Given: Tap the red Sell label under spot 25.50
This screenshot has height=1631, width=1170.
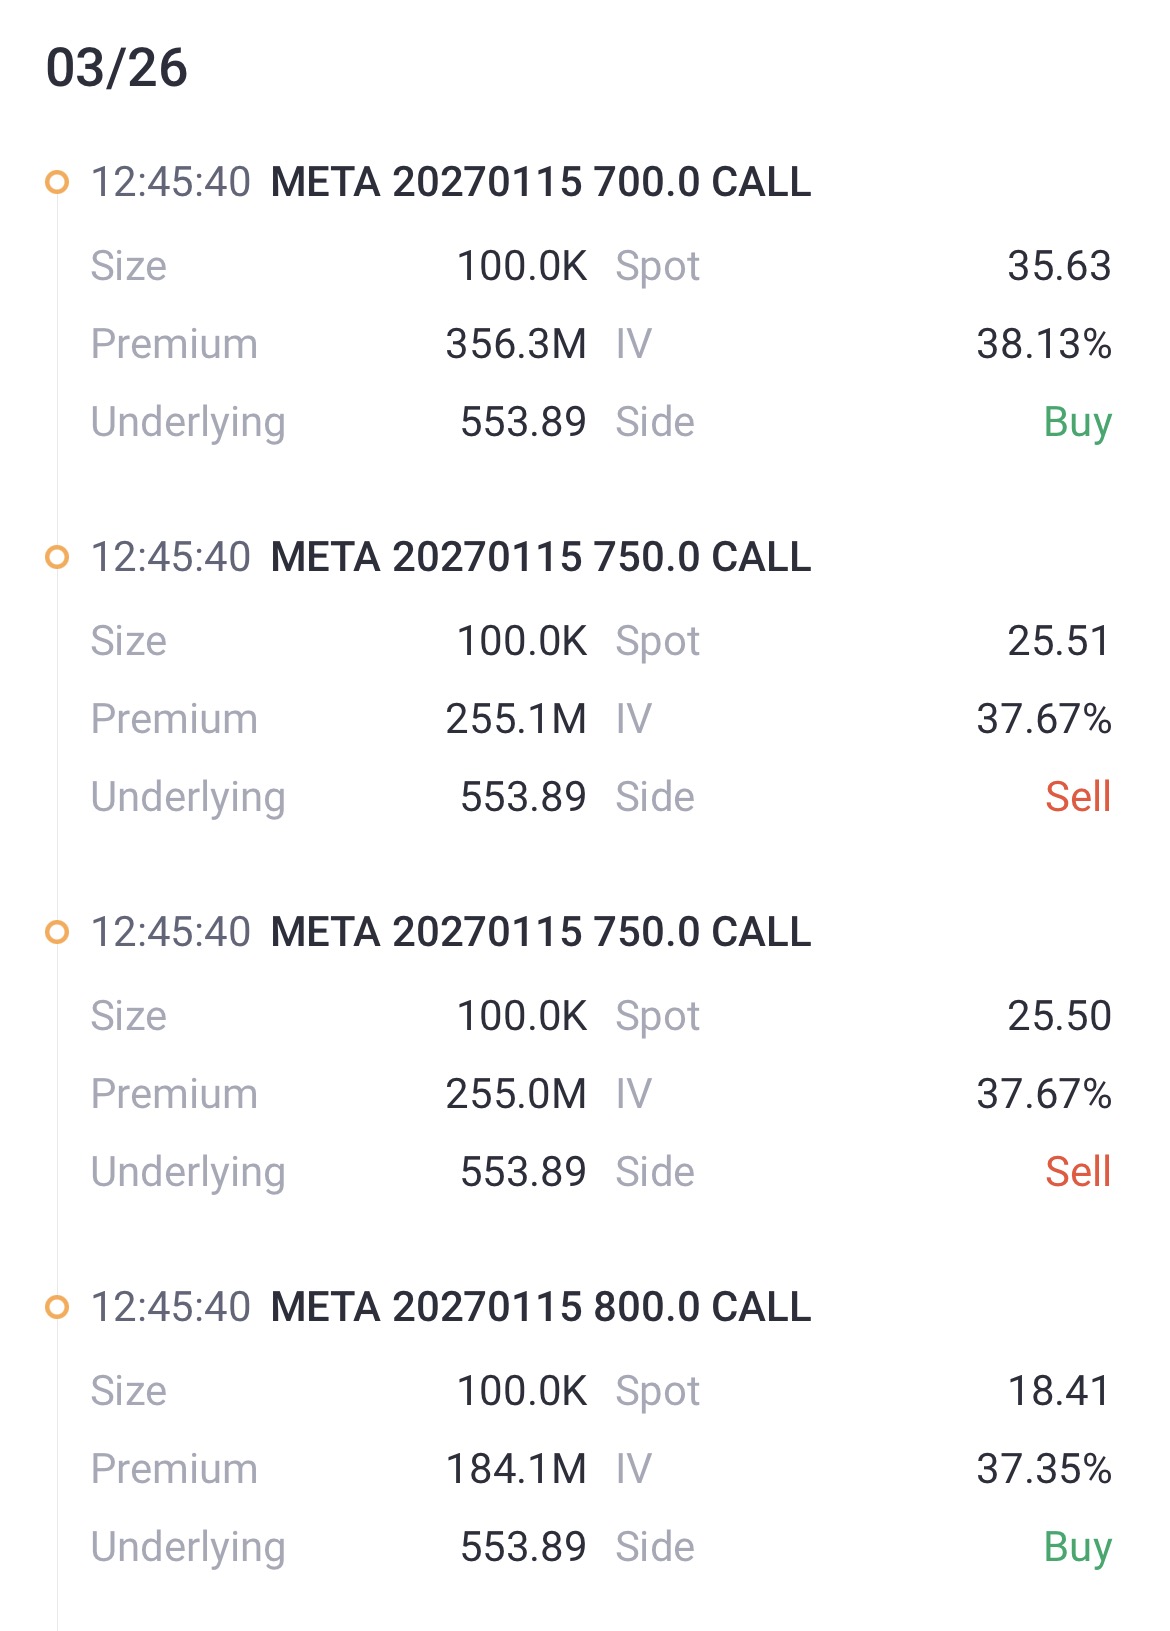Looking at the screenshot, I should click(1078, 1172).
